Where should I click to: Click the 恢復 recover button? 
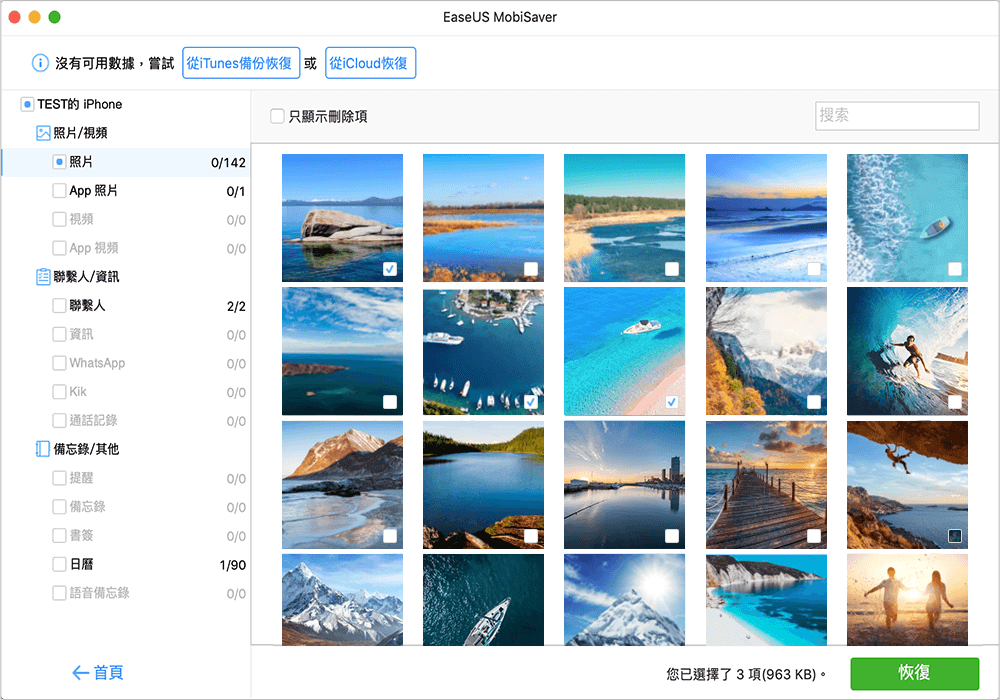coord(914,674)
